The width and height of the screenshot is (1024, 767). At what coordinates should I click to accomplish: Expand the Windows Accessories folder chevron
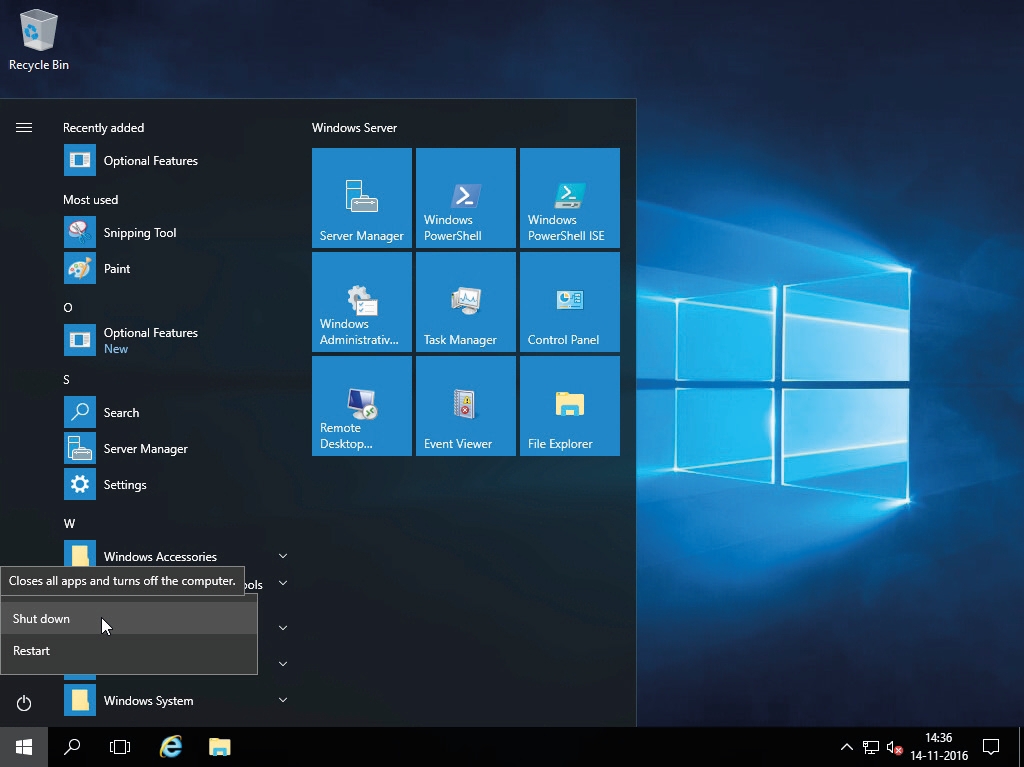click(x=283, y=556)
